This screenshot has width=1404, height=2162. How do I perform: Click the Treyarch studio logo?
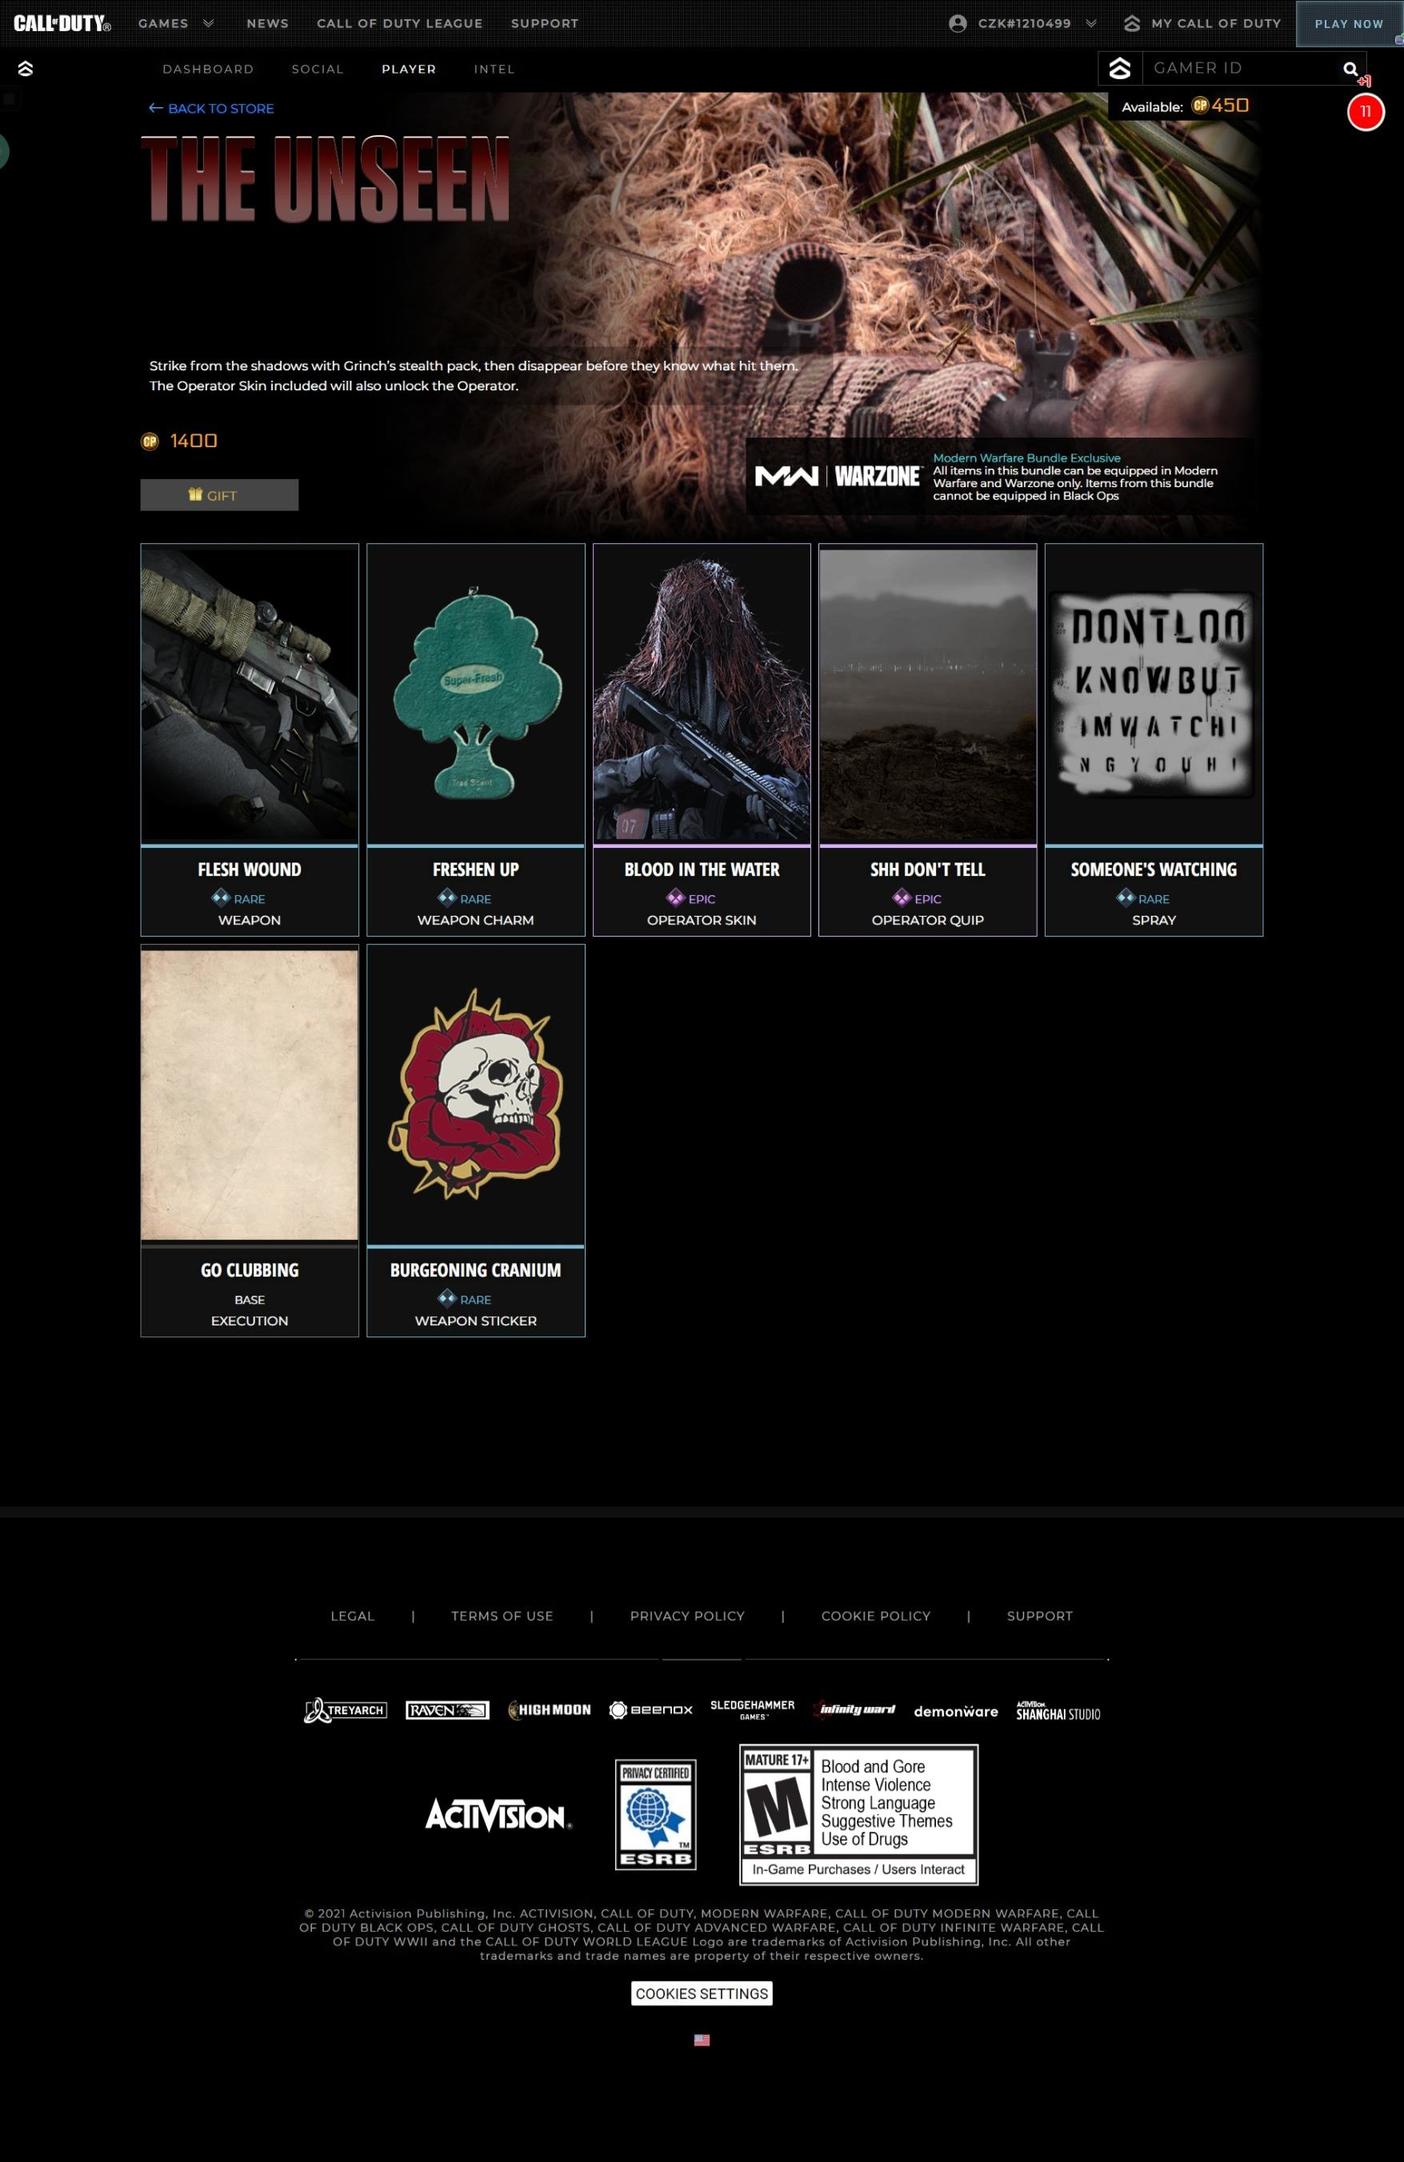(345, 1711)
